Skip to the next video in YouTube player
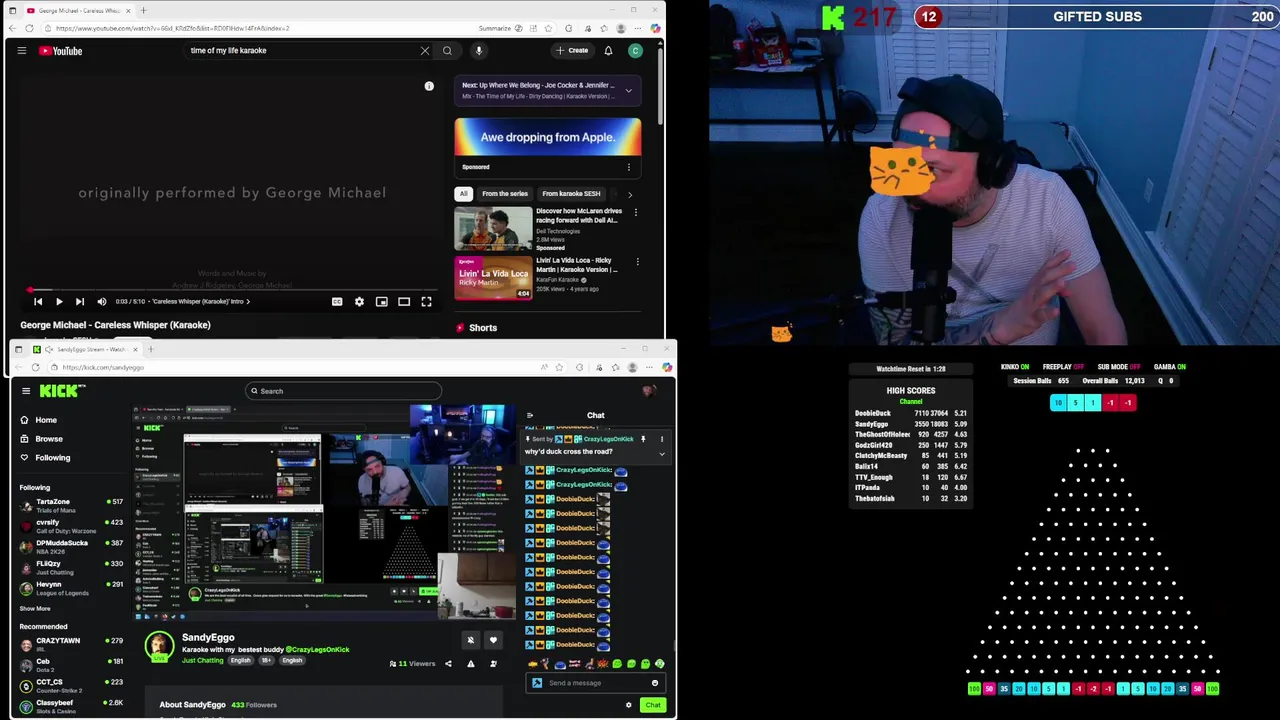 click(x=80, y=301)
